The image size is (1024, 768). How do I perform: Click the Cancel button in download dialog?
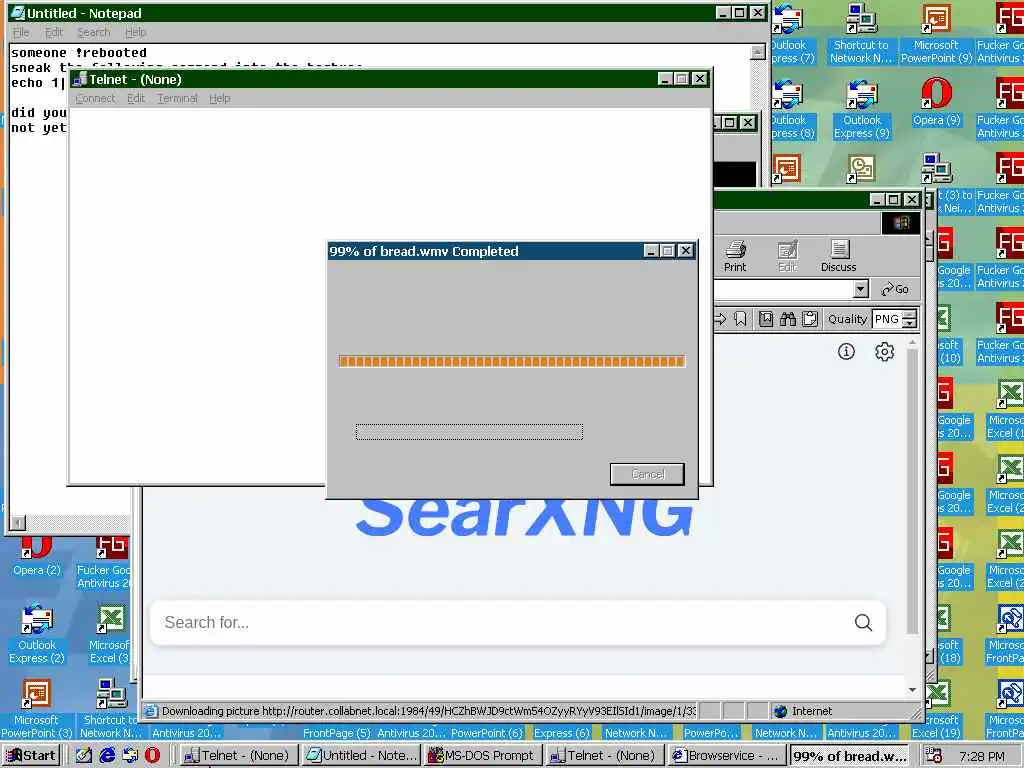click(x=647, y=474)
